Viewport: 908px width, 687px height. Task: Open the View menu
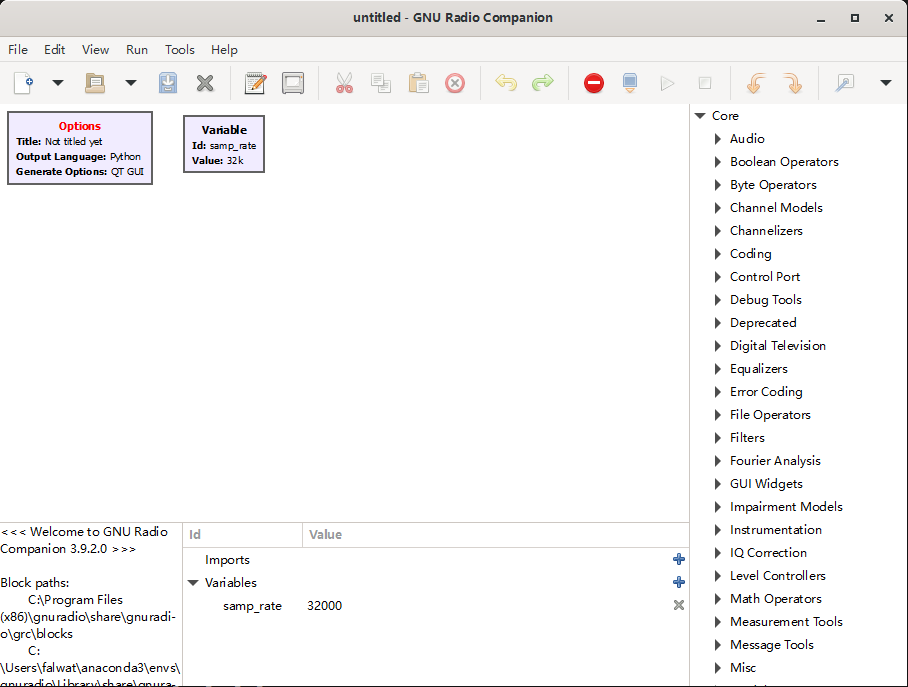point(96,50)
